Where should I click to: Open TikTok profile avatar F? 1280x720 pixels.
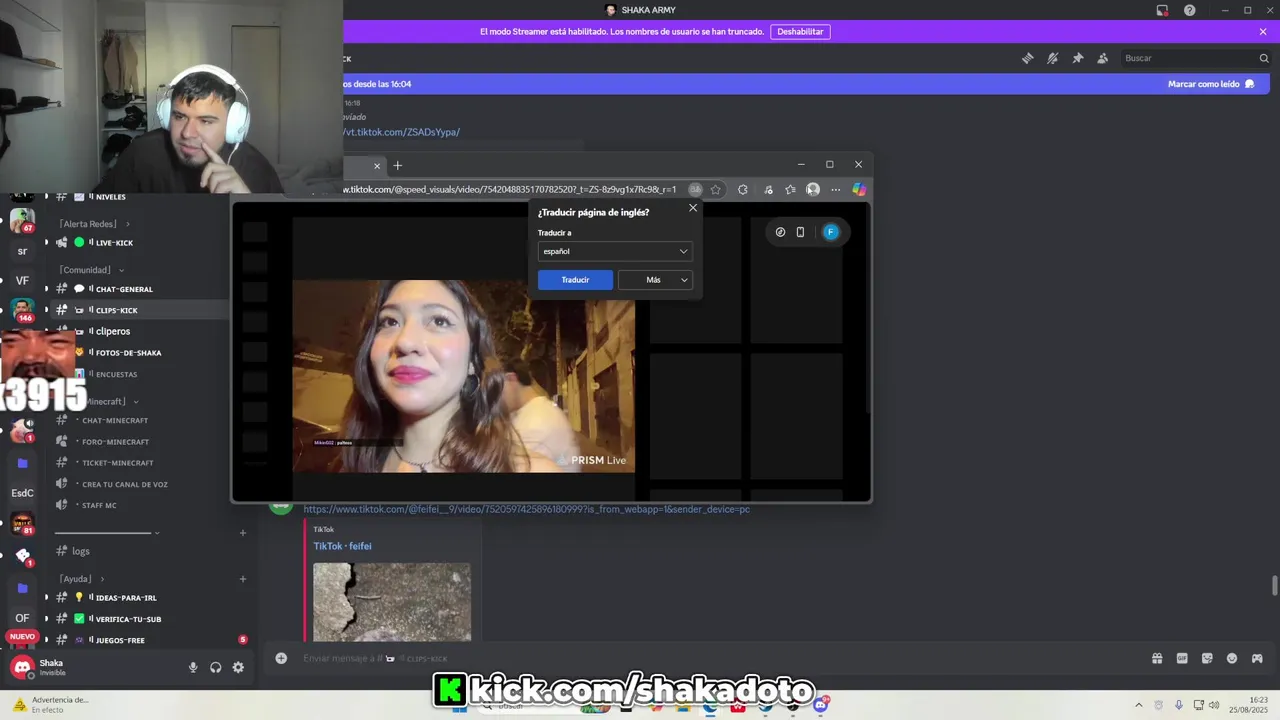coord(830,232)
